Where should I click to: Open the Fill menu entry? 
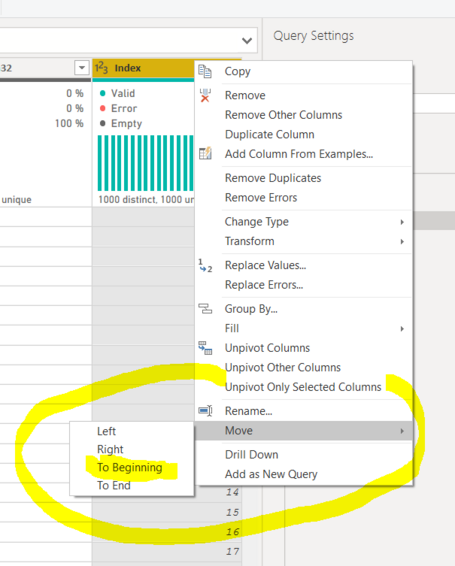click(303, 328)
